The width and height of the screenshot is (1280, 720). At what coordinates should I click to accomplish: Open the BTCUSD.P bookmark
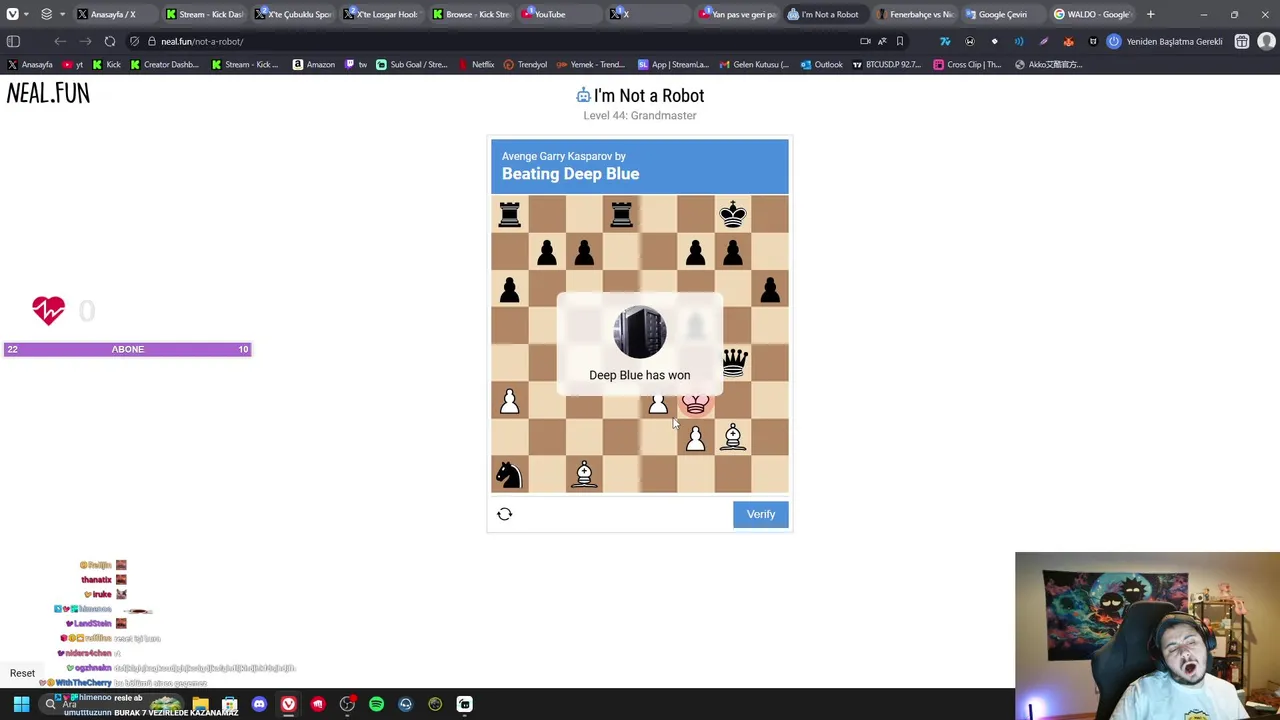coord(886,64)
